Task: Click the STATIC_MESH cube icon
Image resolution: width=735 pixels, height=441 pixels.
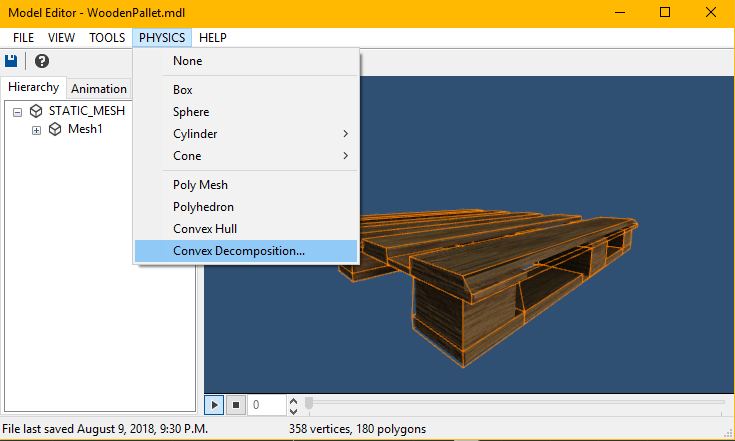Action: (36, 111)
